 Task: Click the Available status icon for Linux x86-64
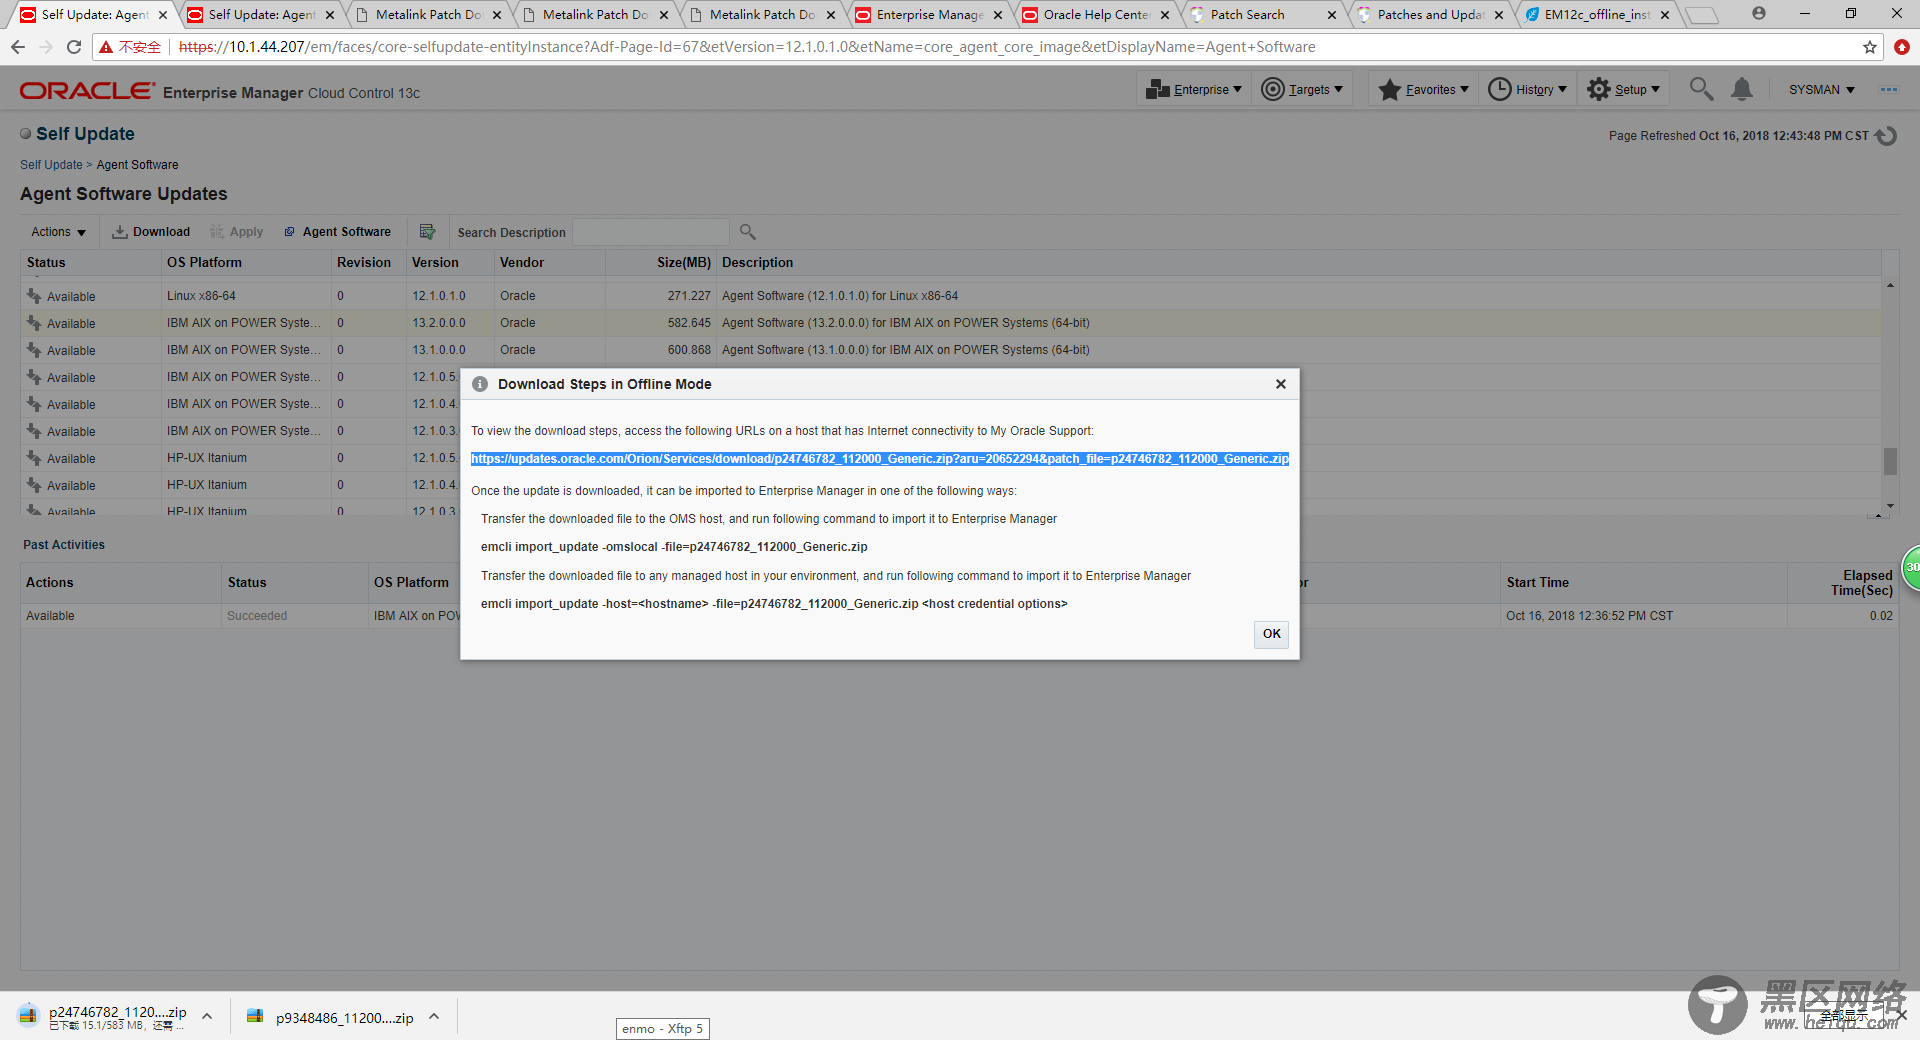[x=34, y=296]
